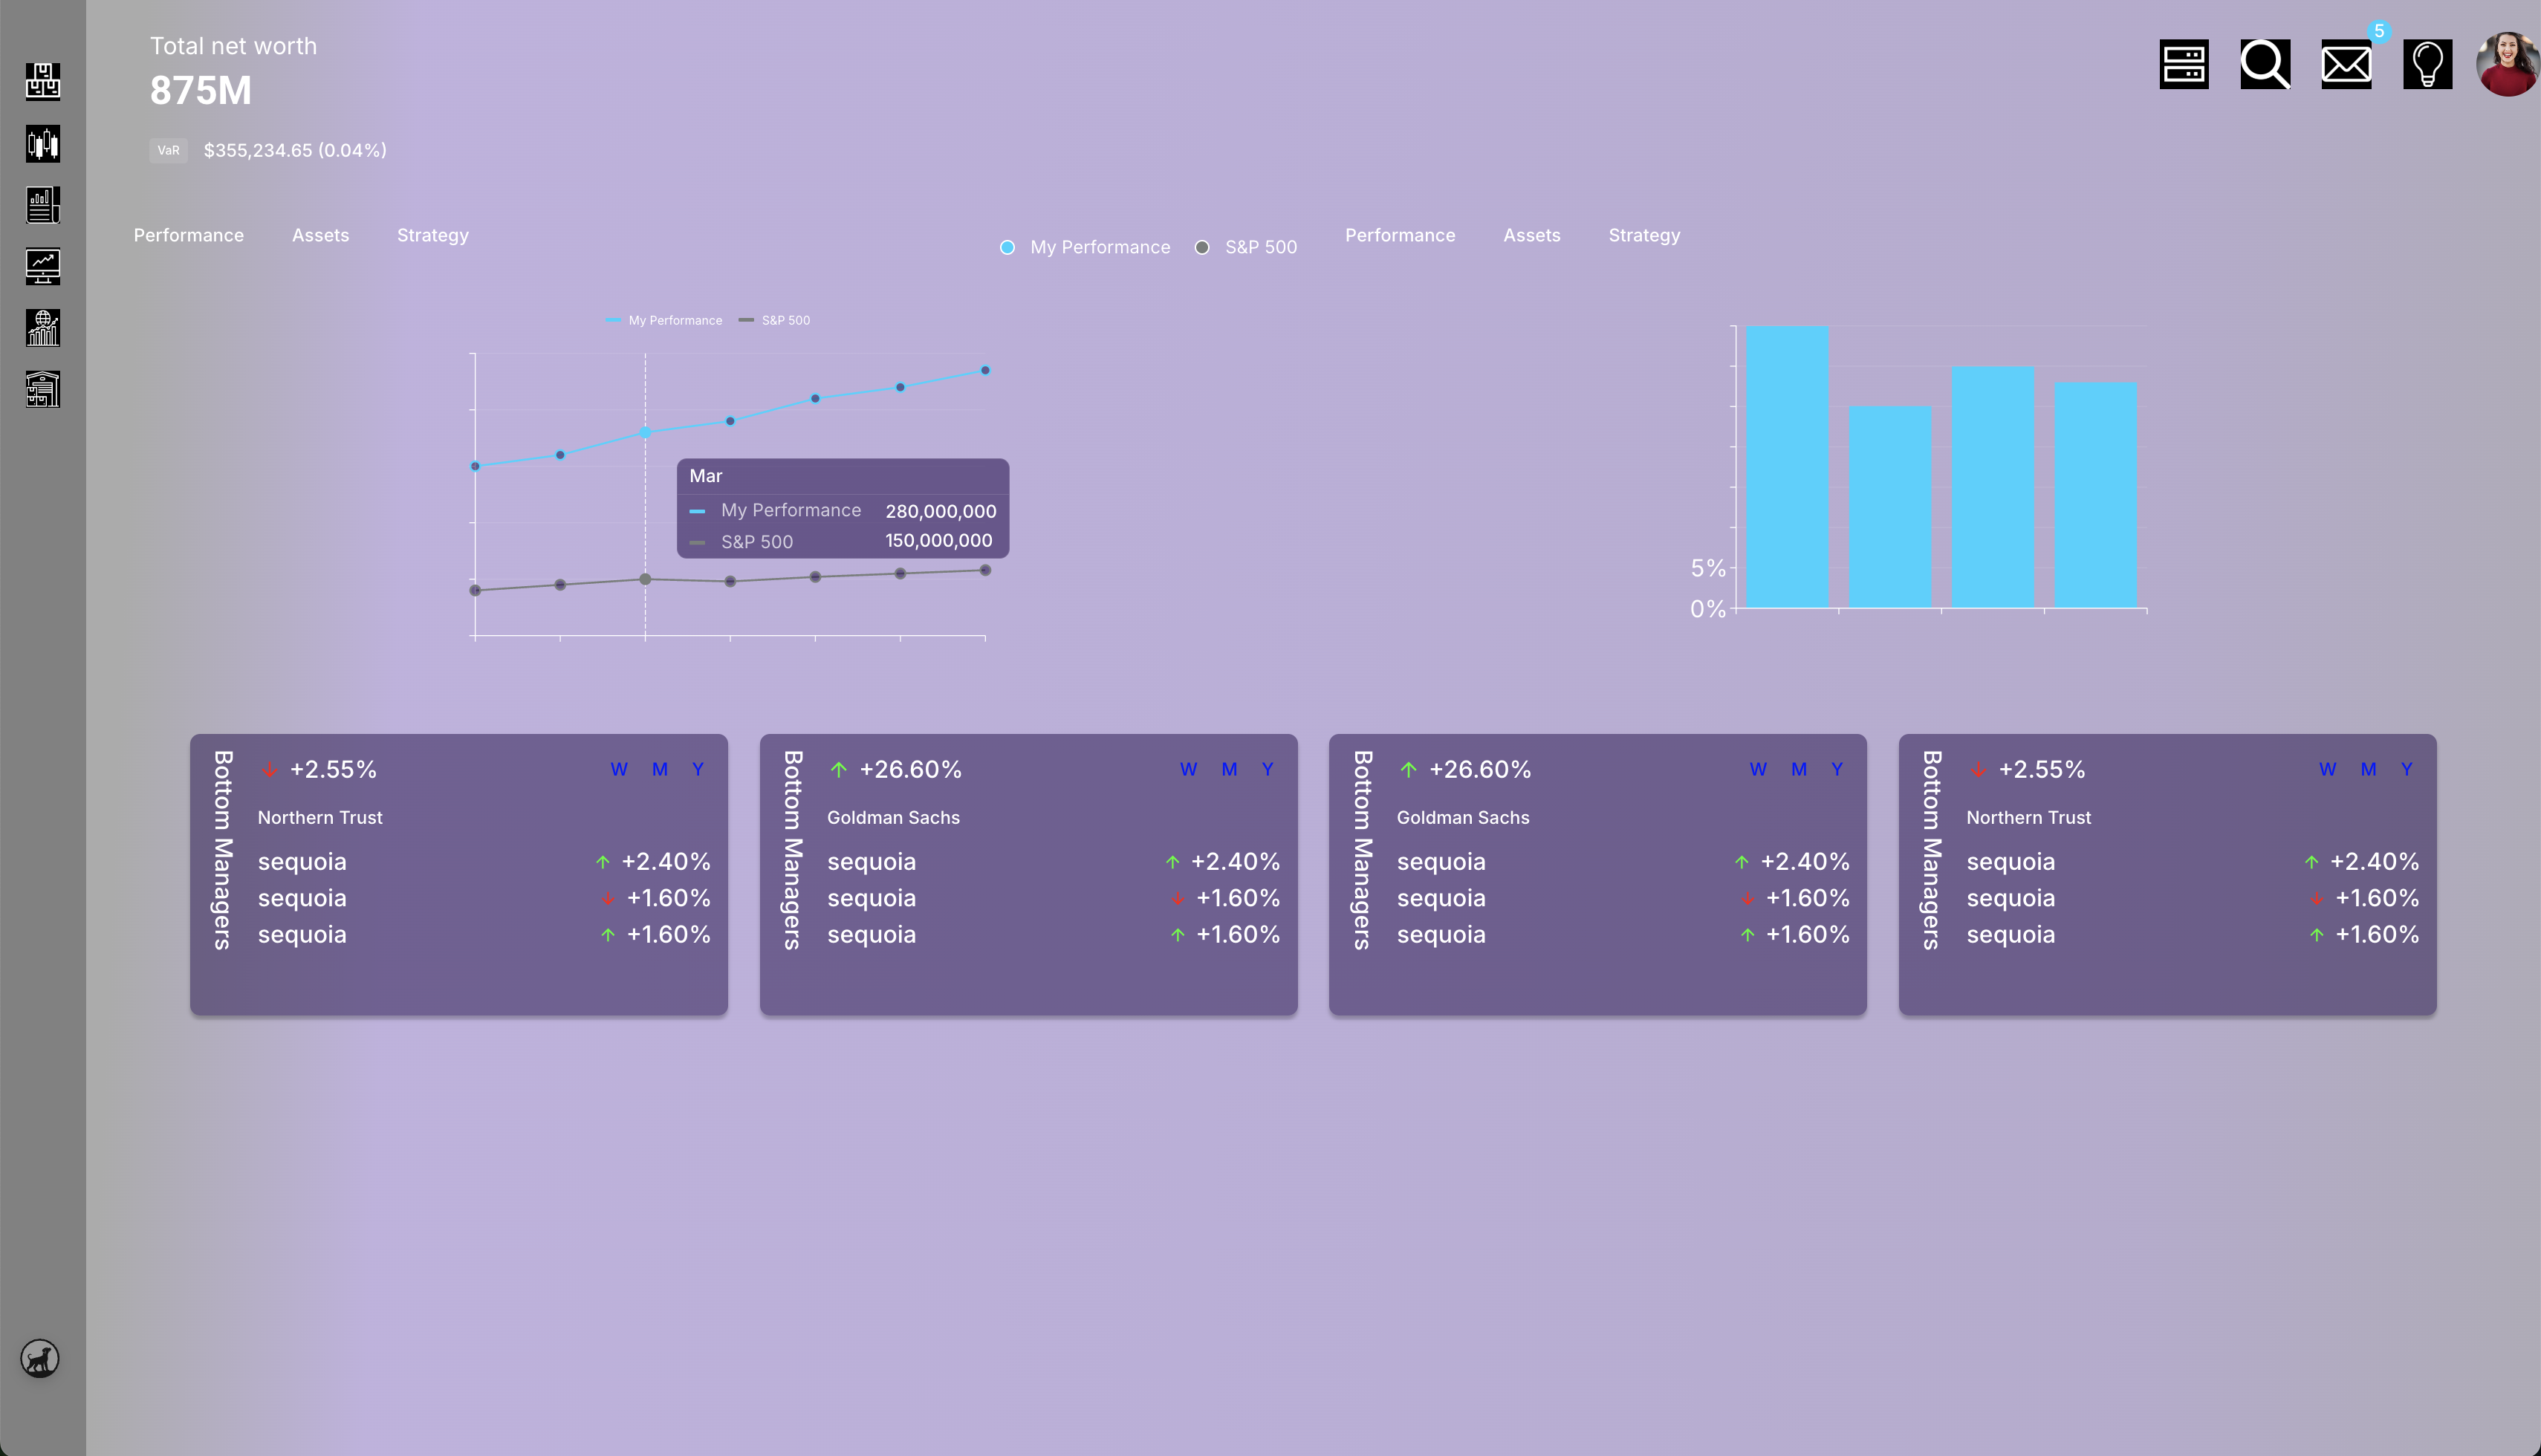Open the server rack icon in header
The width and height of the screenshot is (2541, 1456).
(2183, 65)
